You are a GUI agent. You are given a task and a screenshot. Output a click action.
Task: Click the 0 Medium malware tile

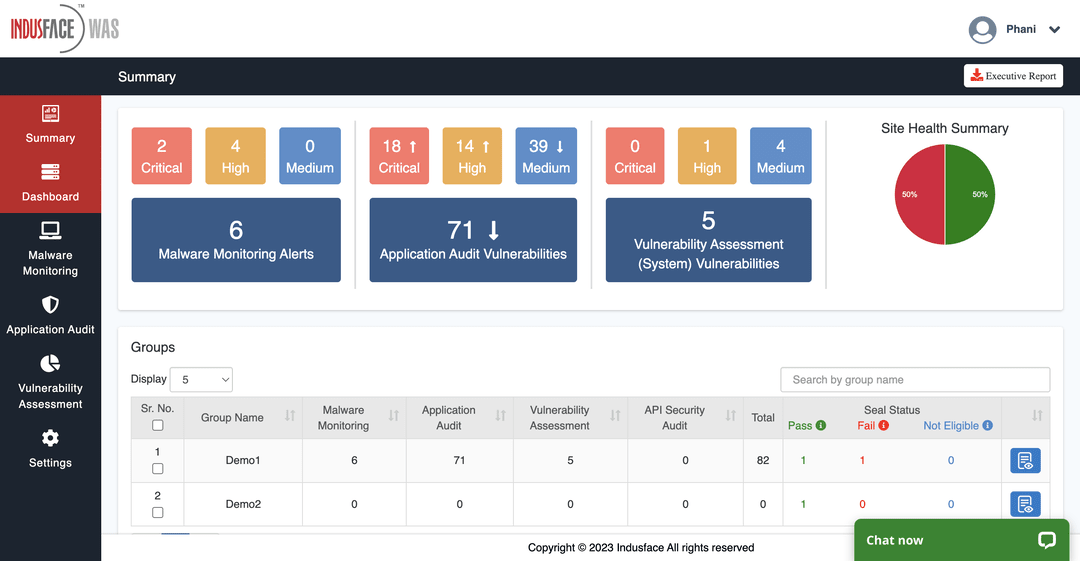pos(310,156)
